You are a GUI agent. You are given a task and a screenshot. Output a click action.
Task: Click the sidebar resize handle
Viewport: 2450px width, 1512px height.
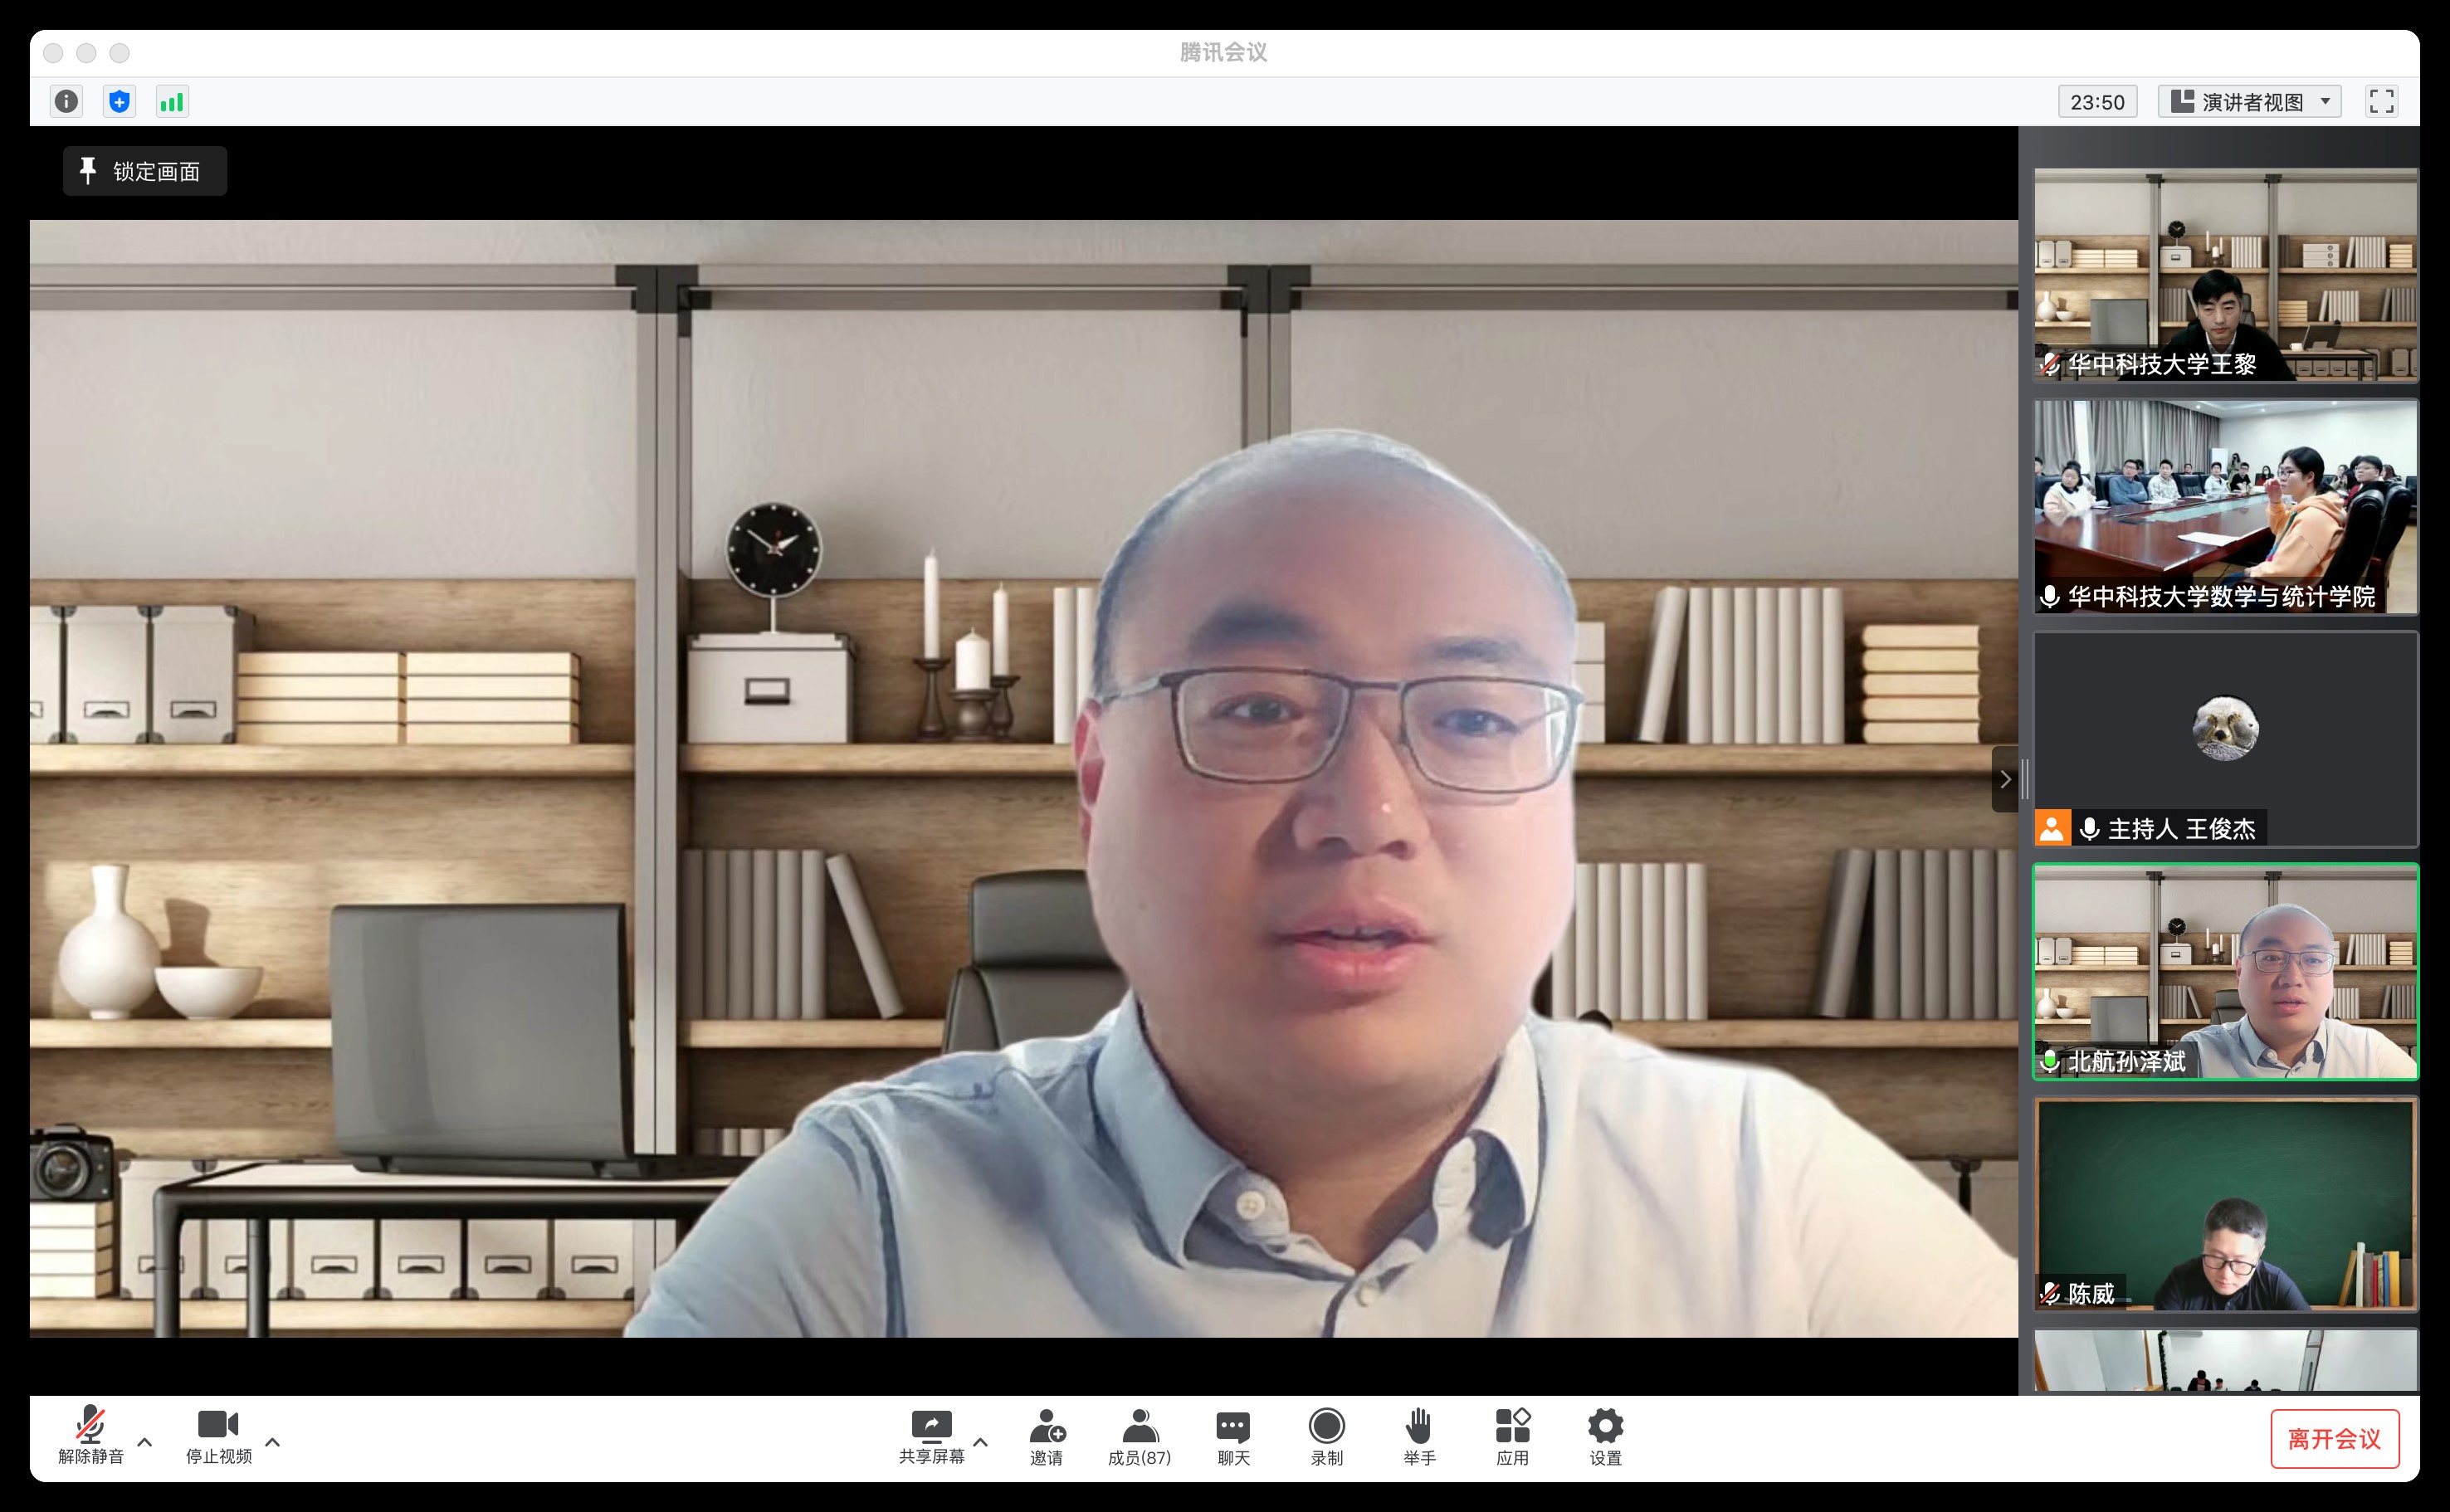click(2025, 779)
